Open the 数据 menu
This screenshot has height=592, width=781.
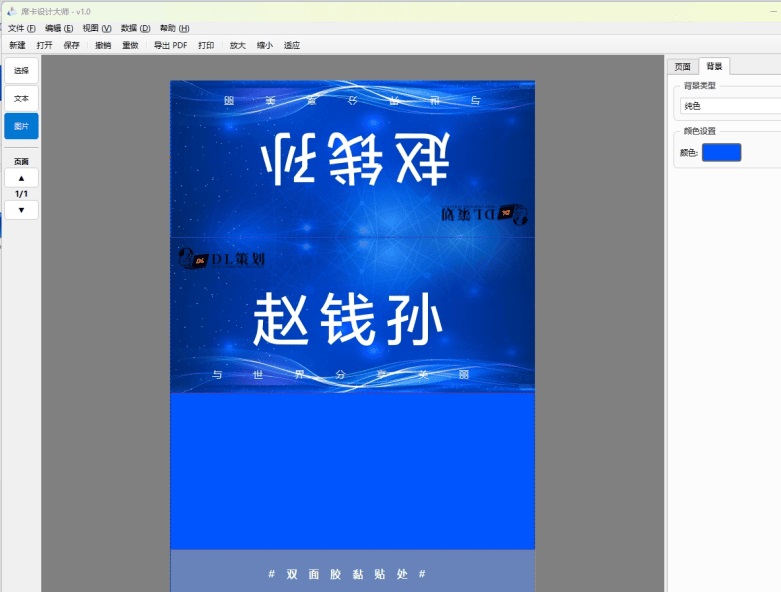(135, 28)
